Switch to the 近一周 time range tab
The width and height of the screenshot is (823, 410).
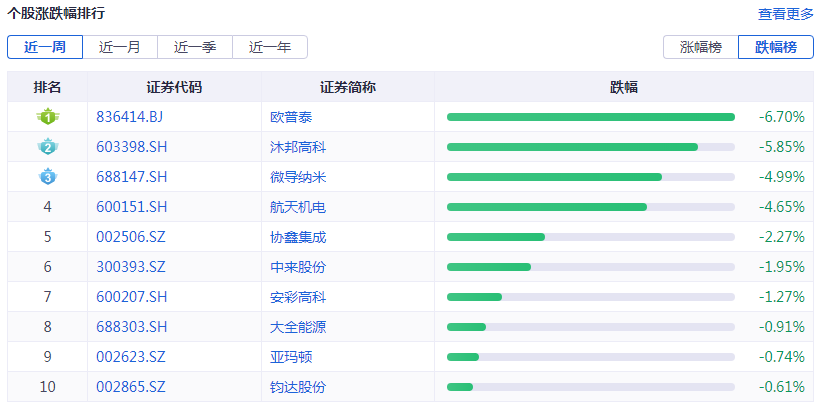[x=45, y=47]
